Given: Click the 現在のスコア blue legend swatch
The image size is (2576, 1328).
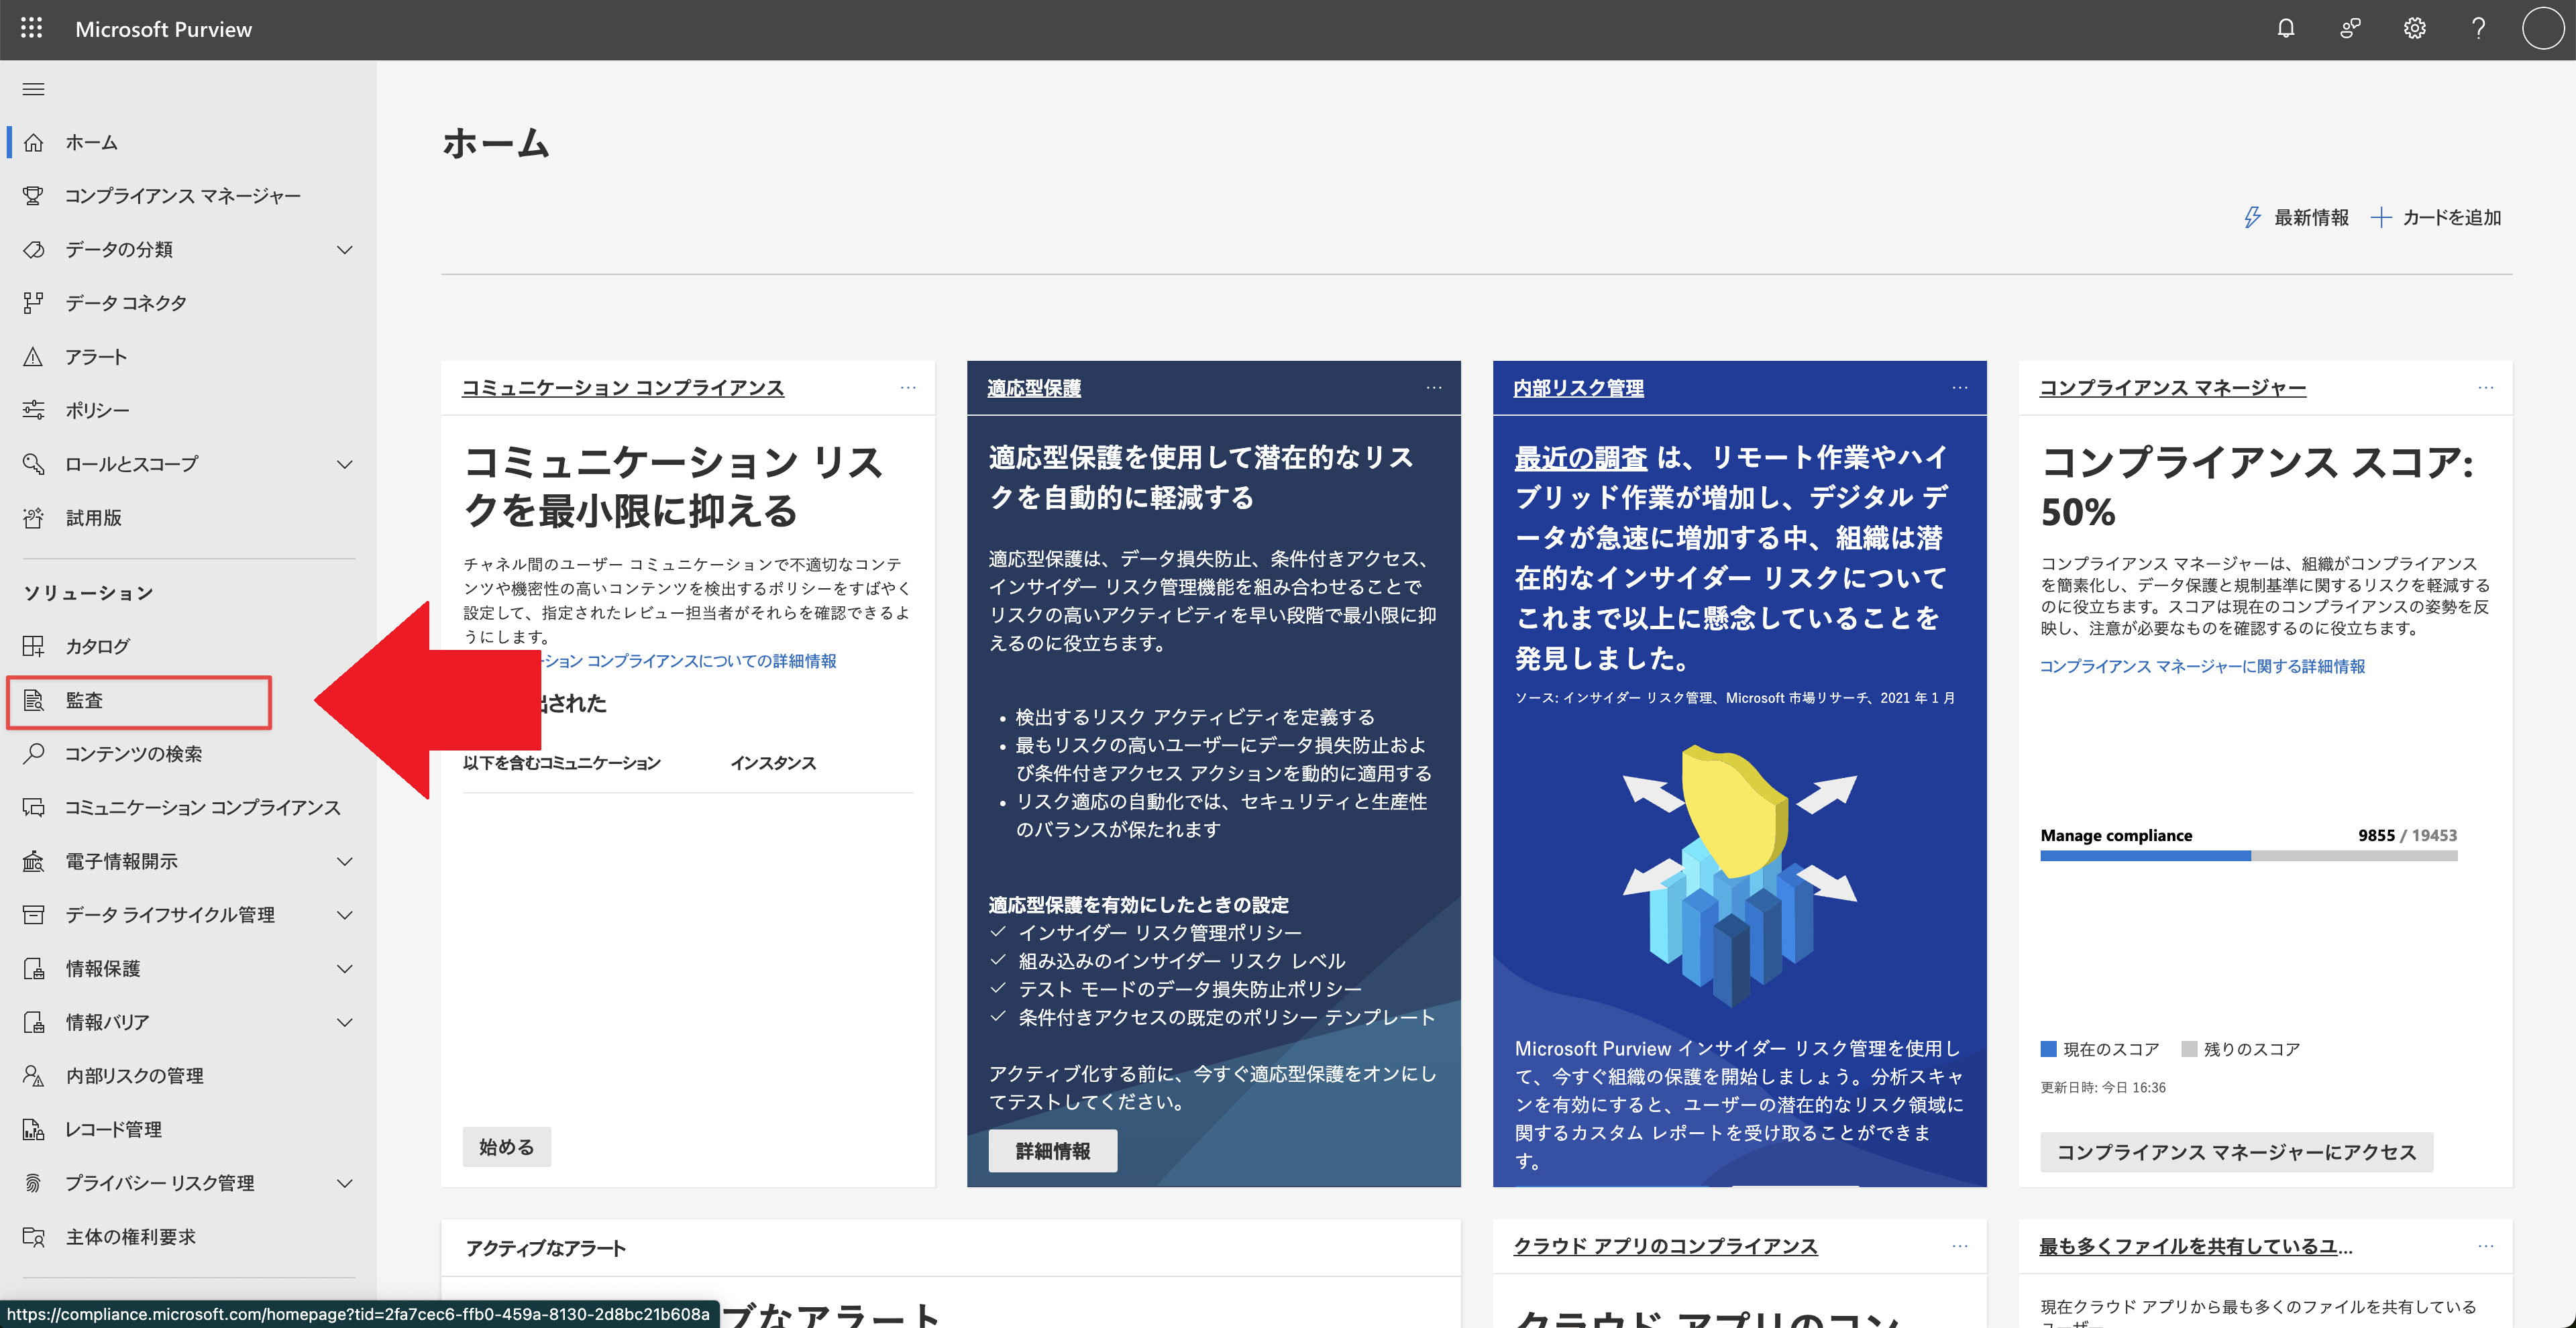Looking at the screenshot, I should [x=2048, y=1049].
